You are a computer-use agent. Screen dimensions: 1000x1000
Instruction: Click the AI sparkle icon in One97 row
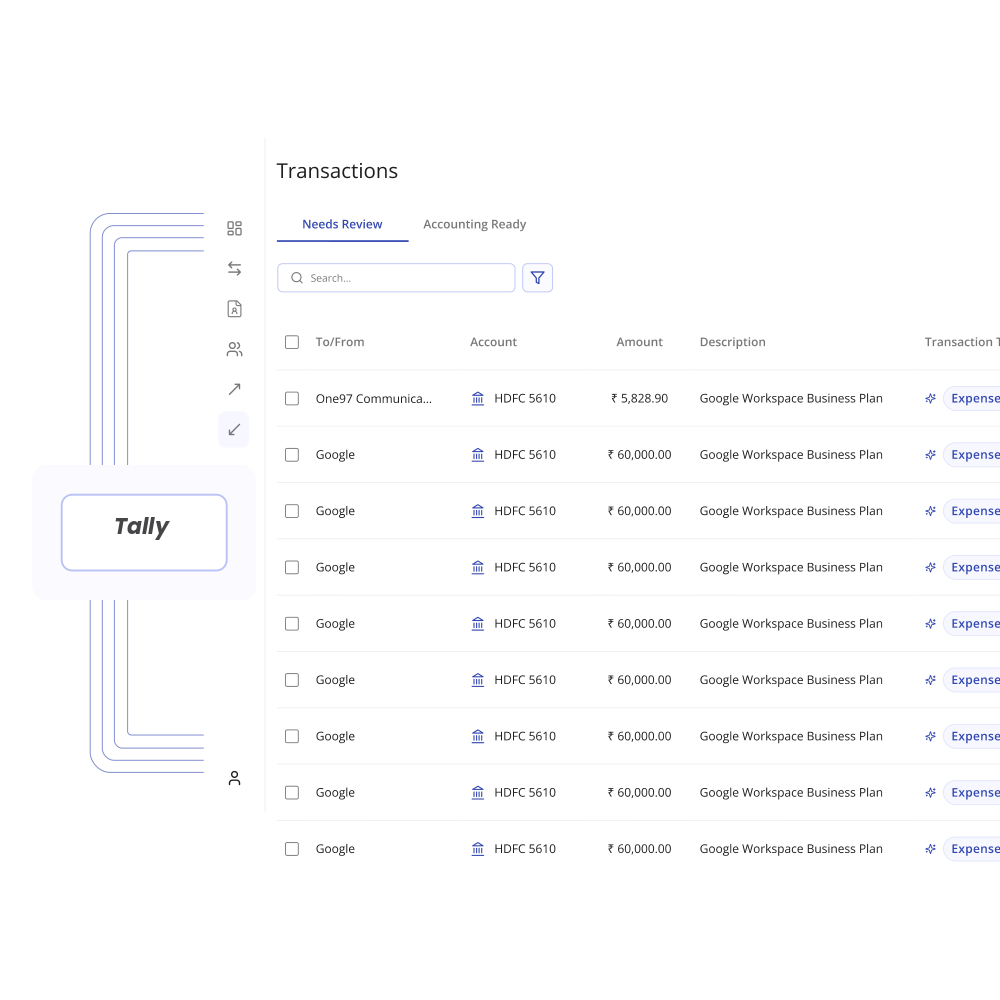tap(930, 399)
